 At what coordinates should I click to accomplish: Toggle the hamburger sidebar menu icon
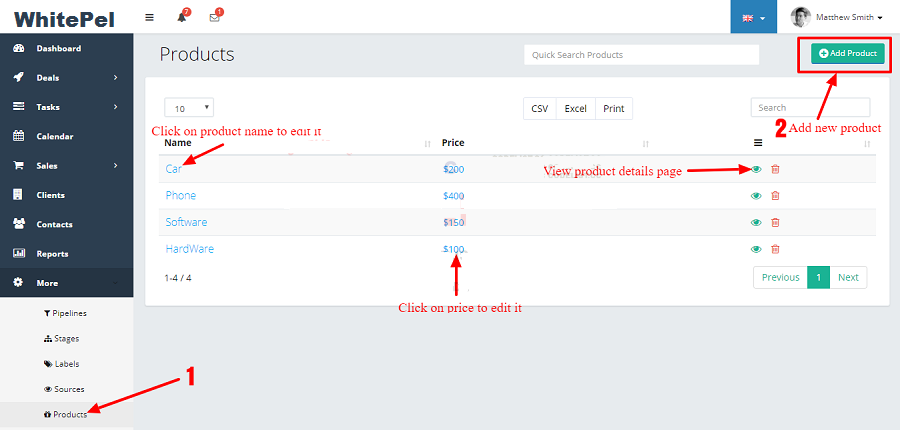click(150, 17)
